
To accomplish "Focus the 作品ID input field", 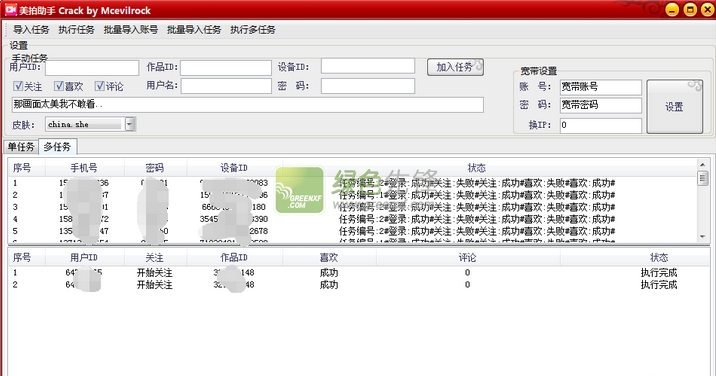I will [226, 68].
